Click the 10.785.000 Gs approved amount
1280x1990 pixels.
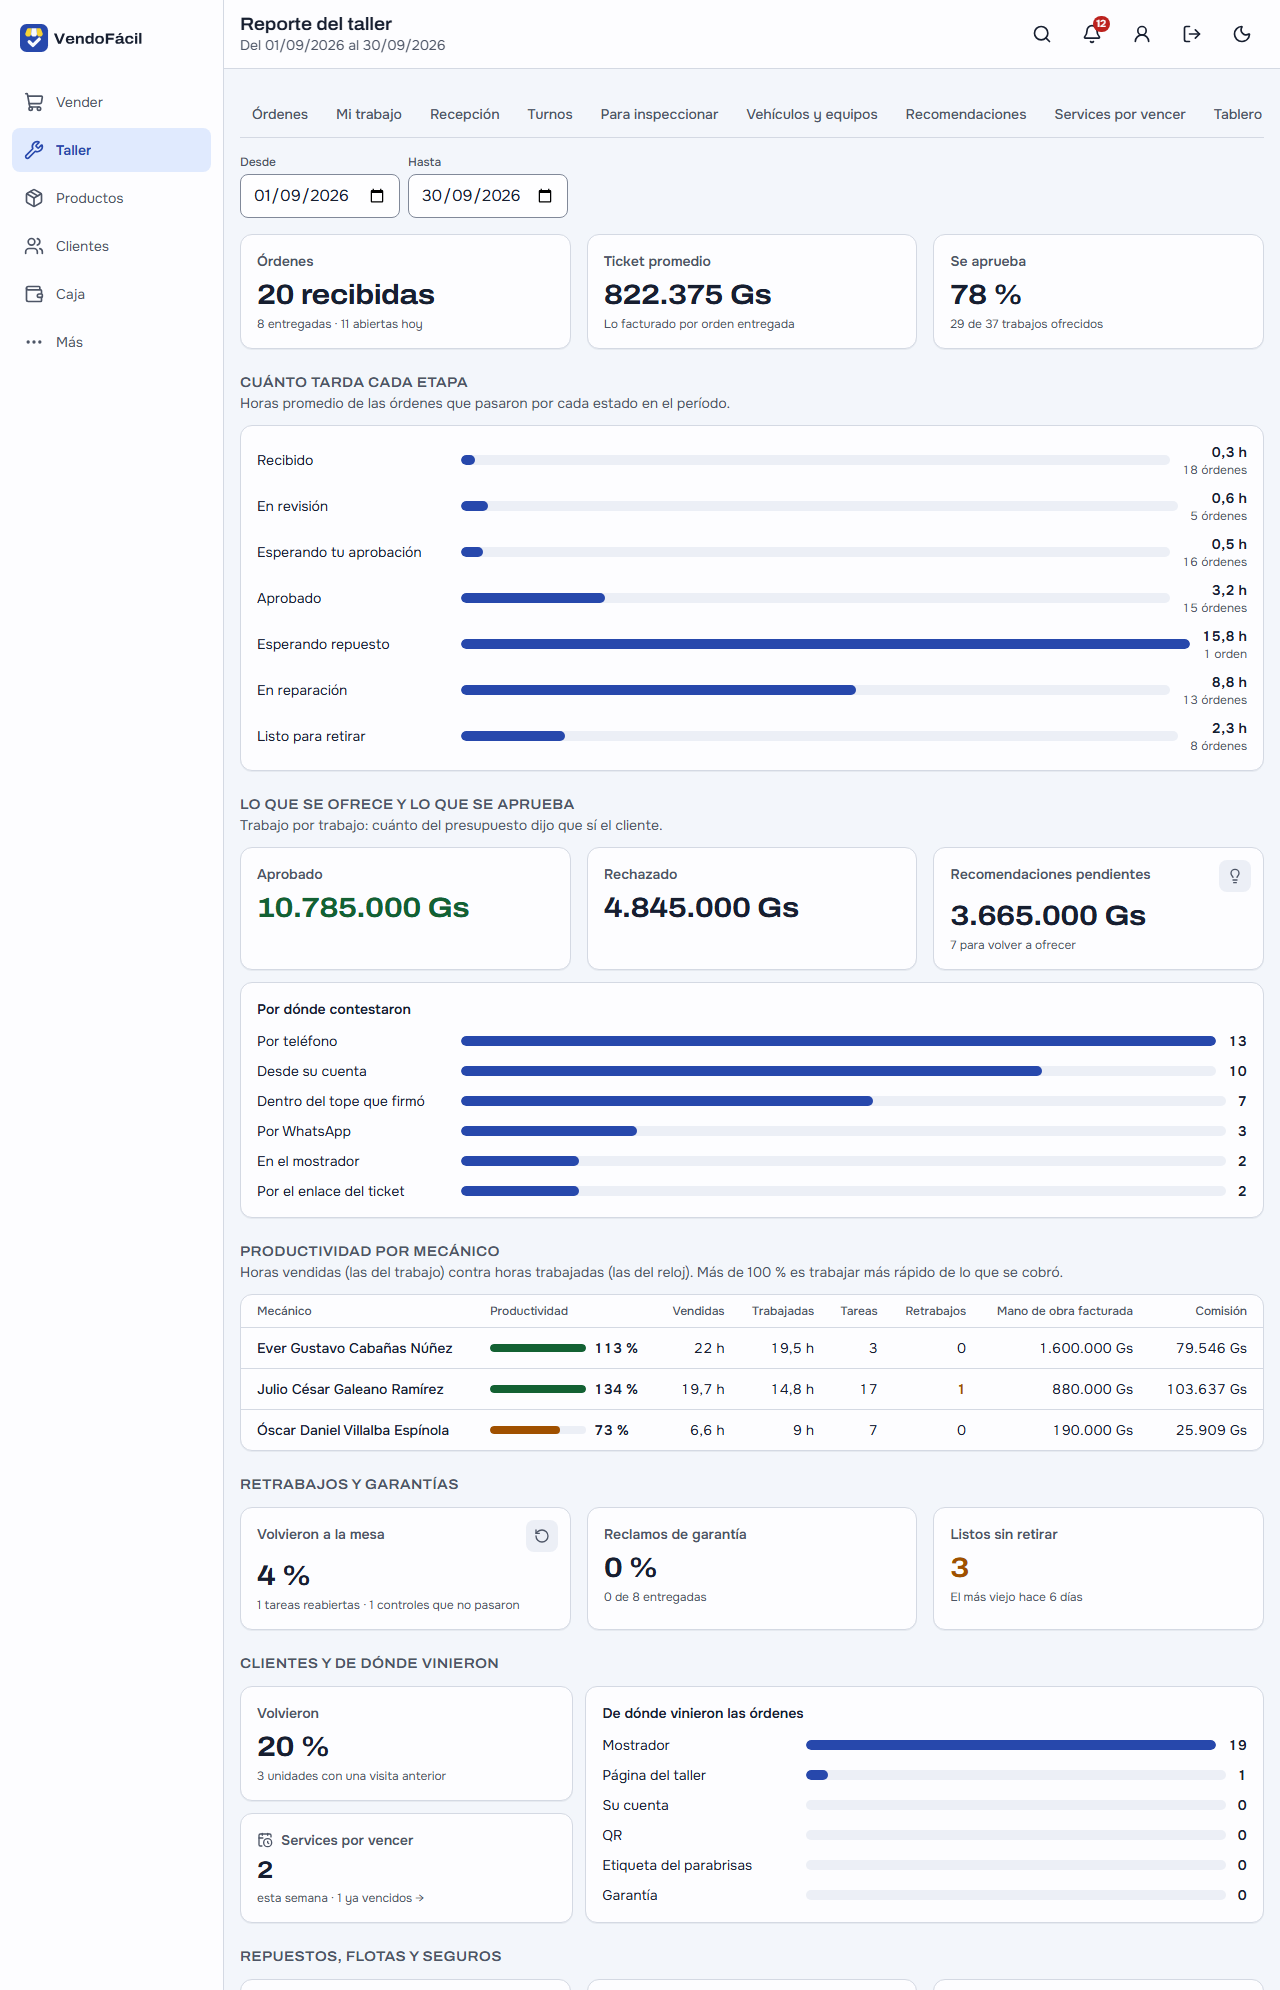[x=363, y=907]
